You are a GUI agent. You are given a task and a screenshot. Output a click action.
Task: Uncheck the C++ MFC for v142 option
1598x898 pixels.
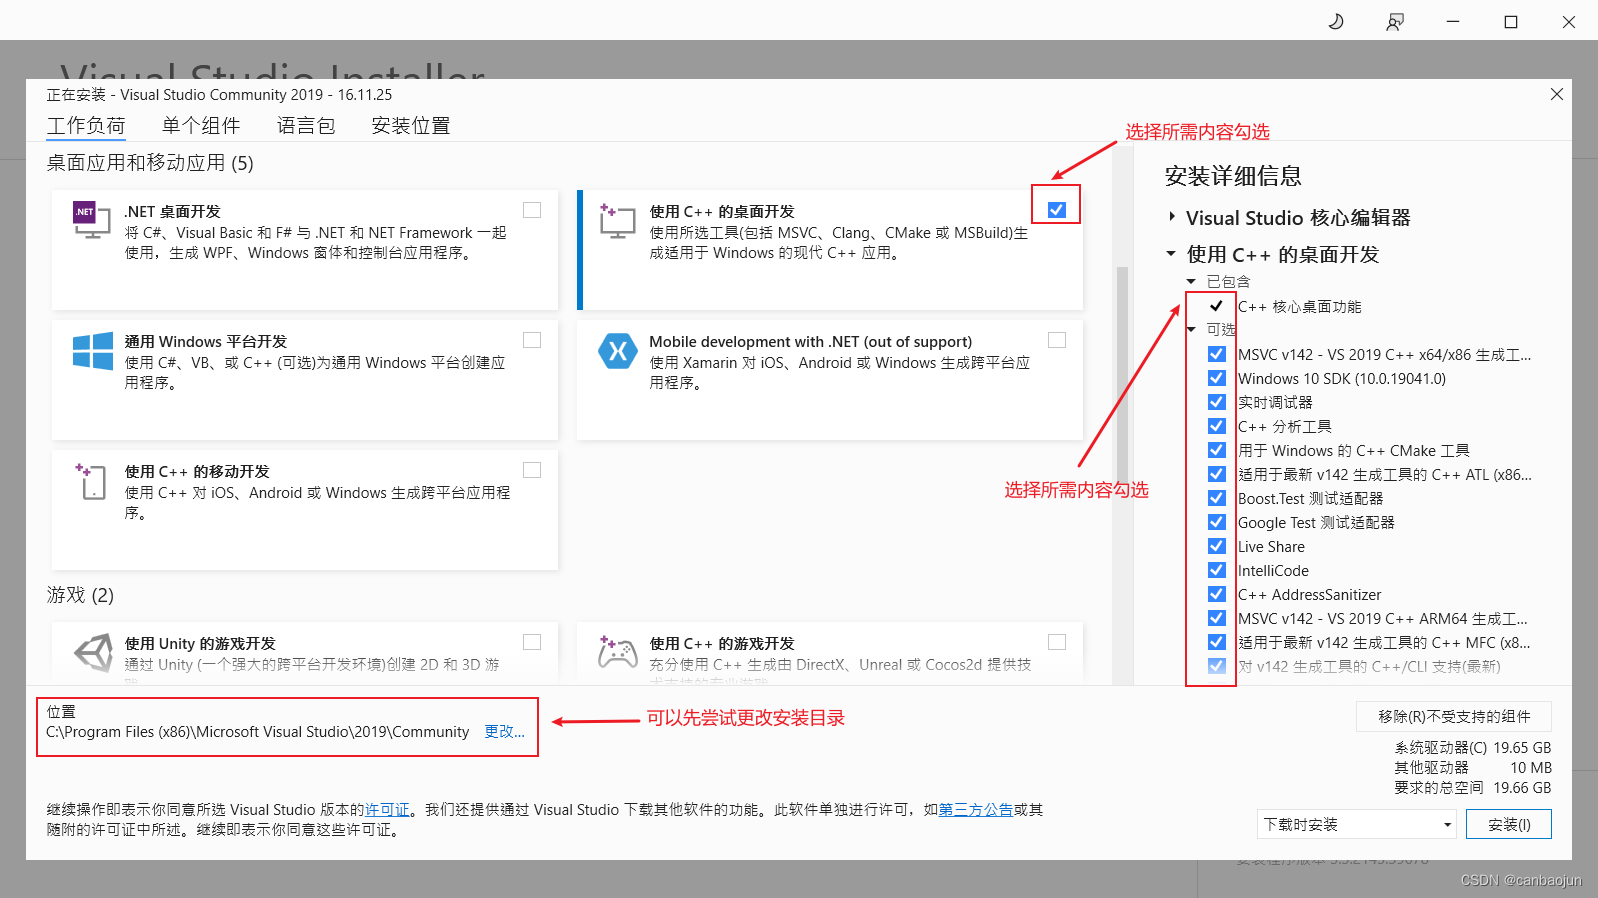click(x=1217, y=642)
